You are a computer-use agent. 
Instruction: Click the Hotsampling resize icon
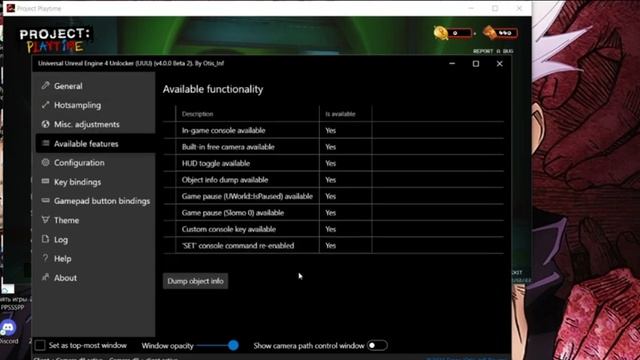[45, 105]
